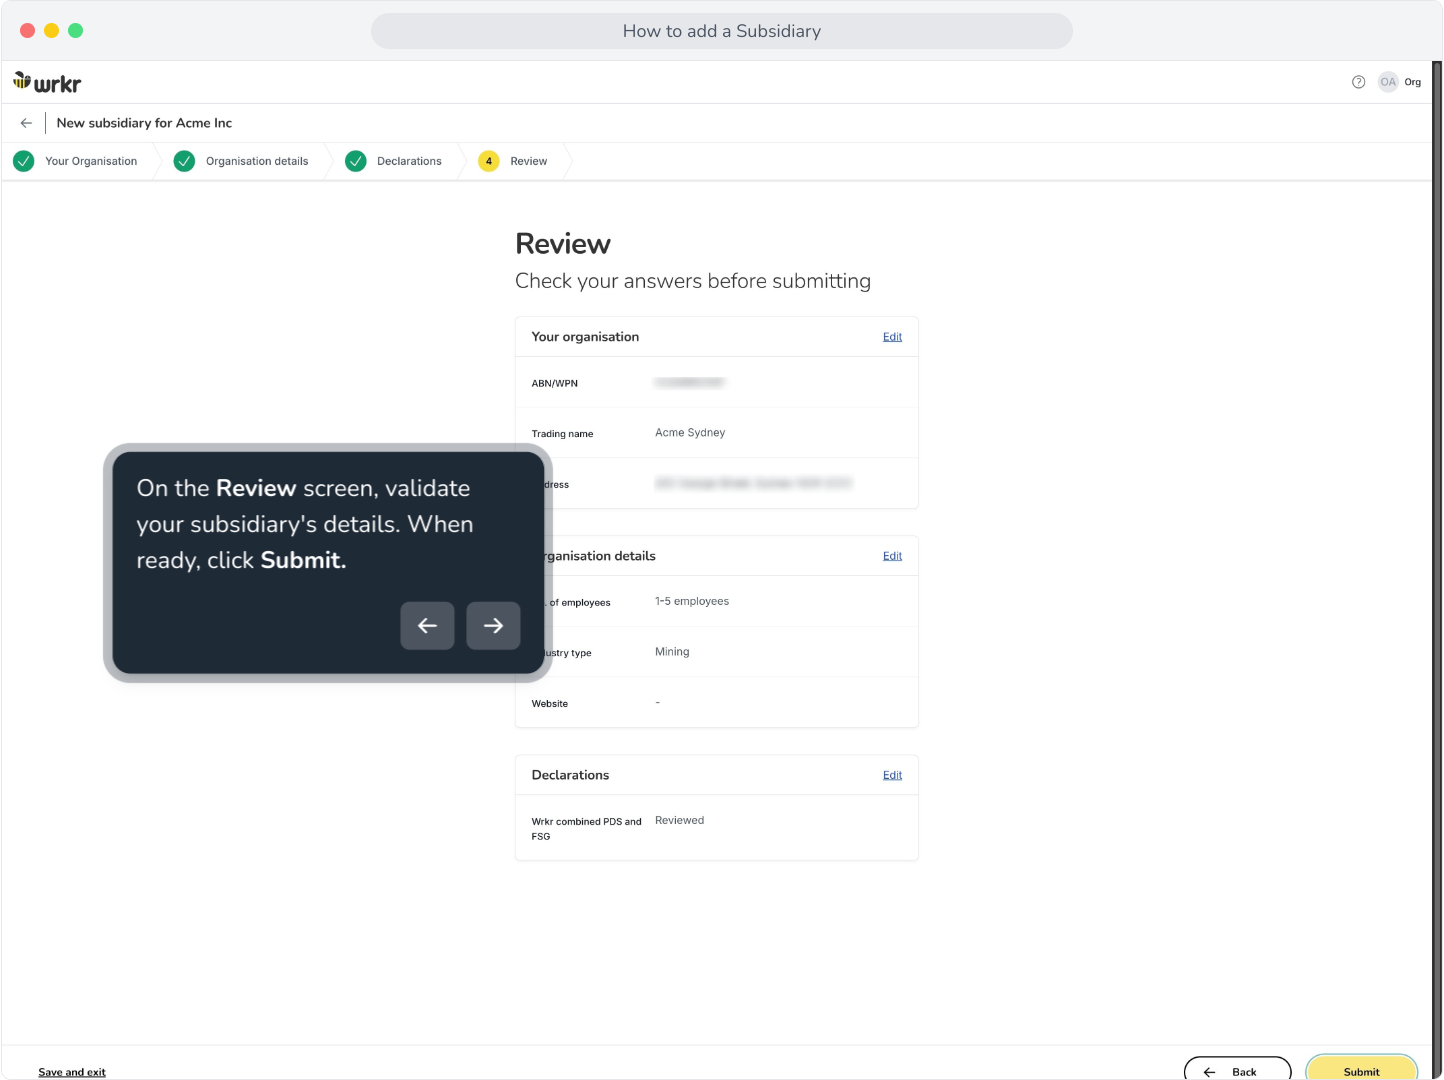Screen dimensions: 1444x1080
Task: Click Save and exit link
Action: coord(72,1072)
